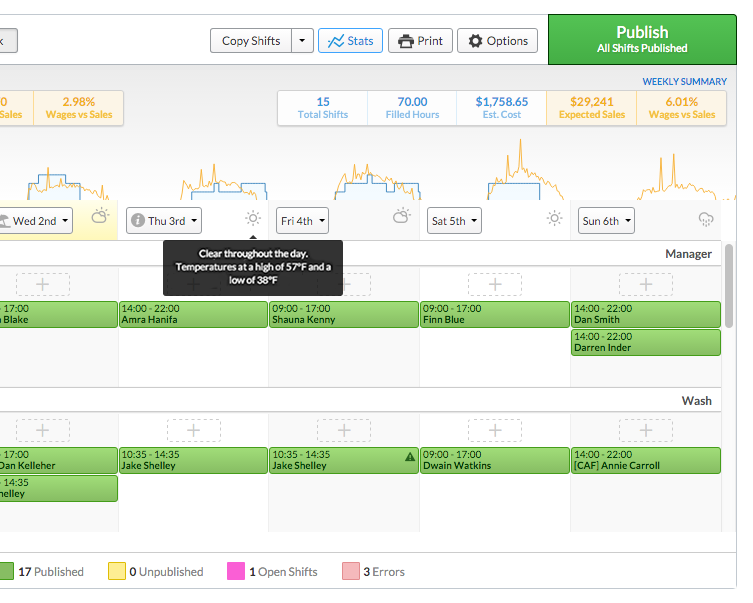Open the Thu 3rd day dropdown
Image resolution: width=753 pixels, height=603 pixels.
(x=164, y=221)
